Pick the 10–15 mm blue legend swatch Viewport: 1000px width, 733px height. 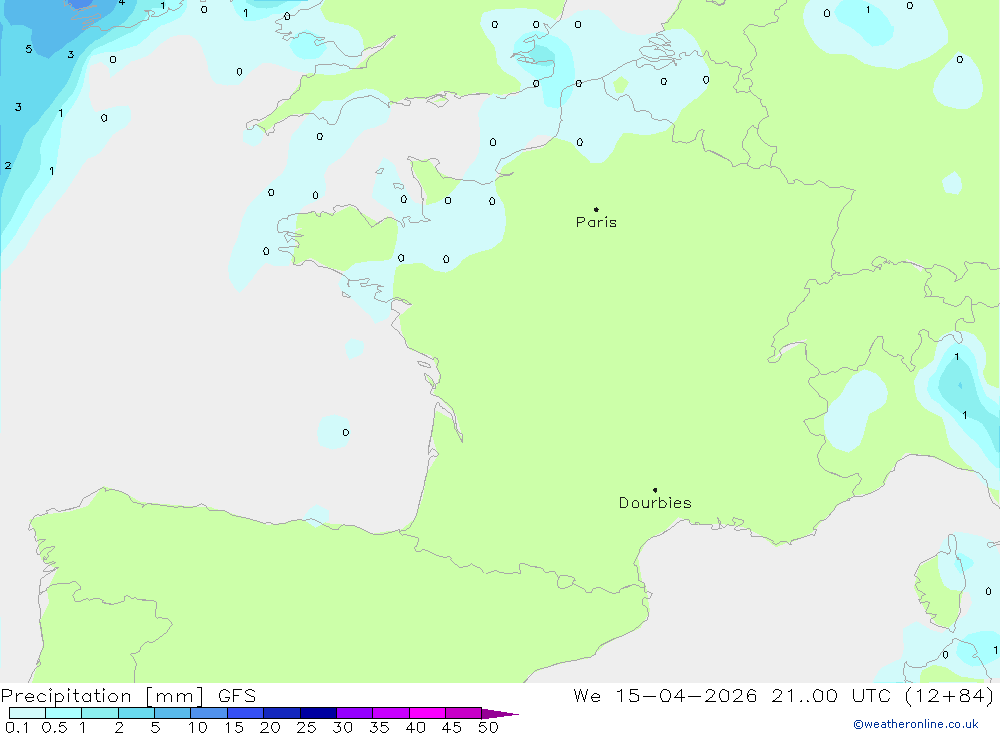click(209, 713)
